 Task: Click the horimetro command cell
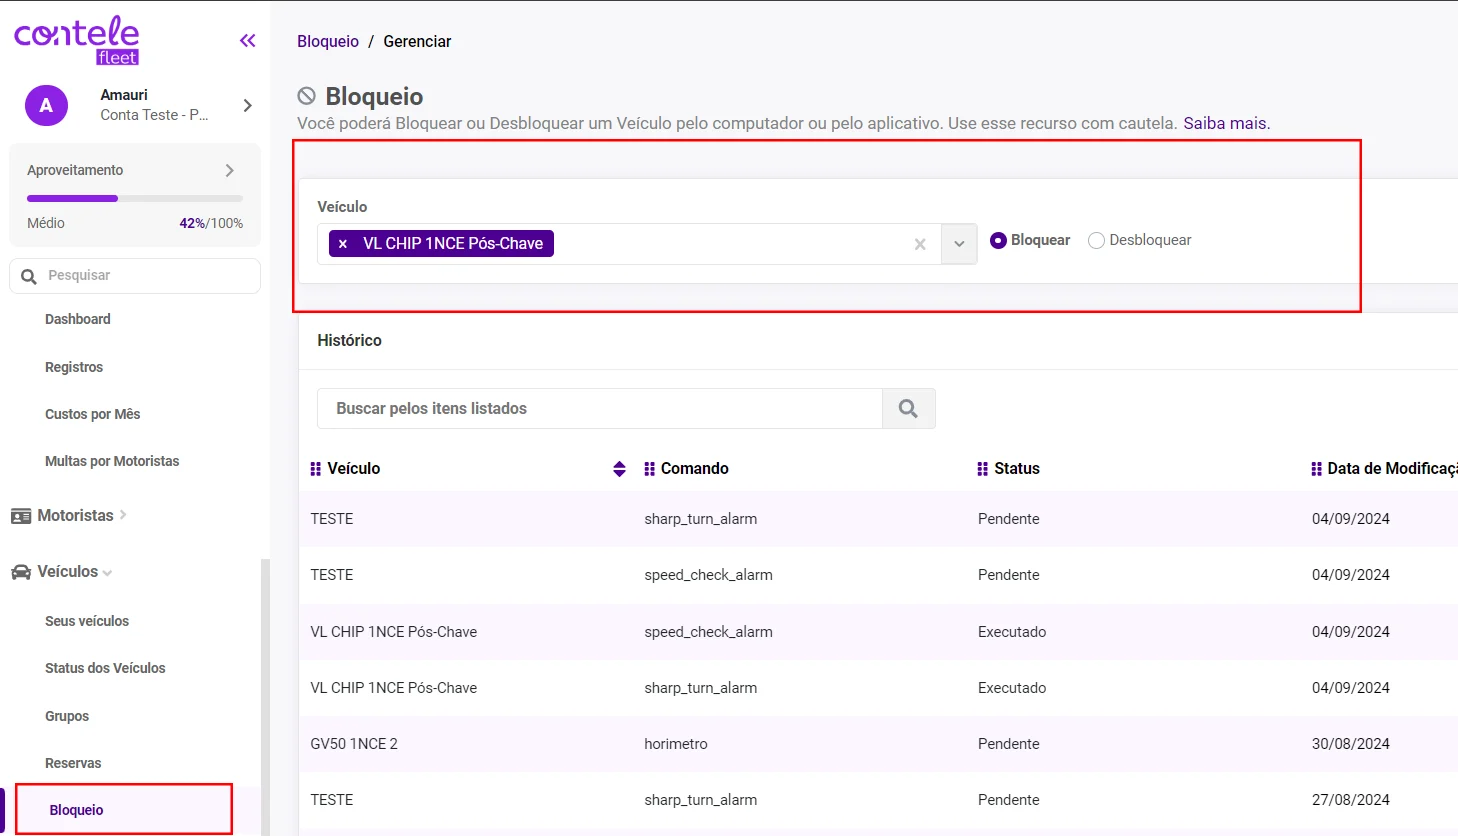676,744
